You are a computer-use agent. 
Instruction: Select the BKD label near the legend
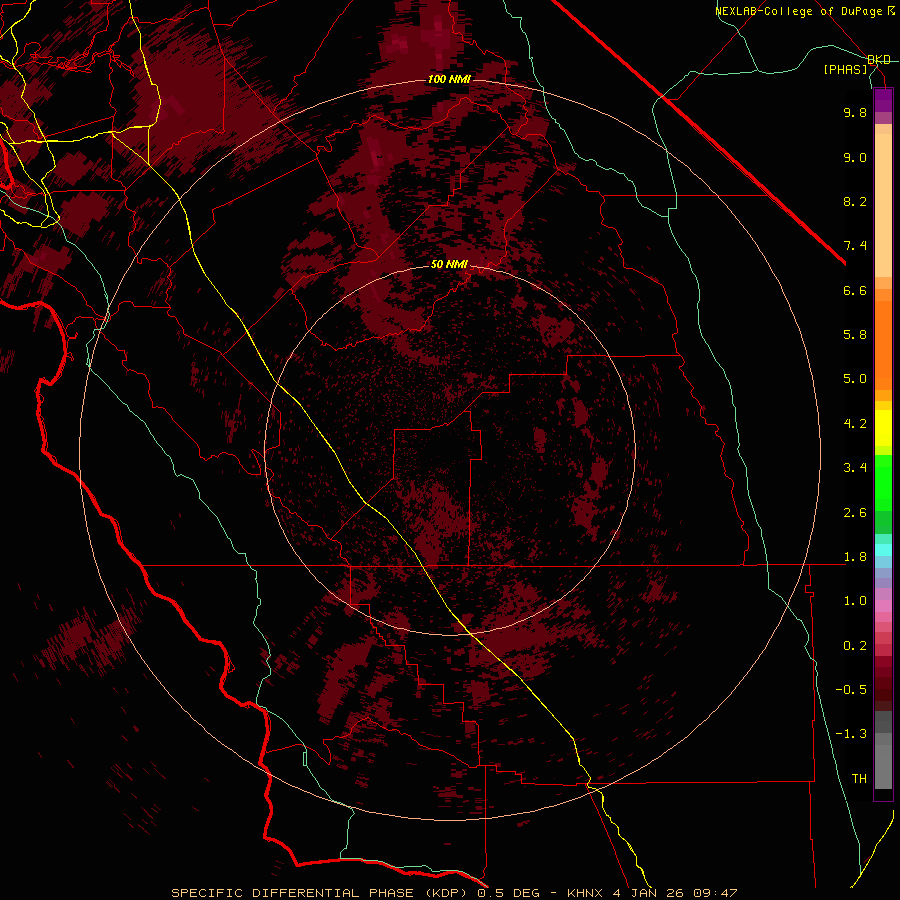[x=879, y=60]
